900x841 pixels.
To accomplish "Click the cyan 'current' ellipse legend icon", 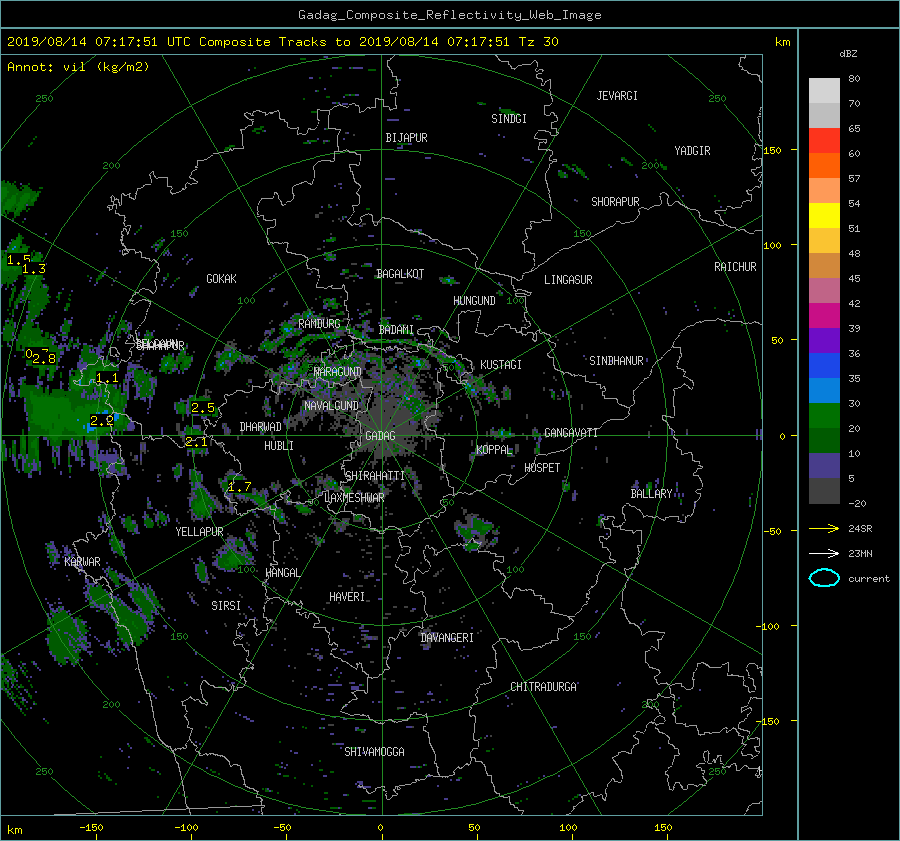I will (x=824, y=578).
